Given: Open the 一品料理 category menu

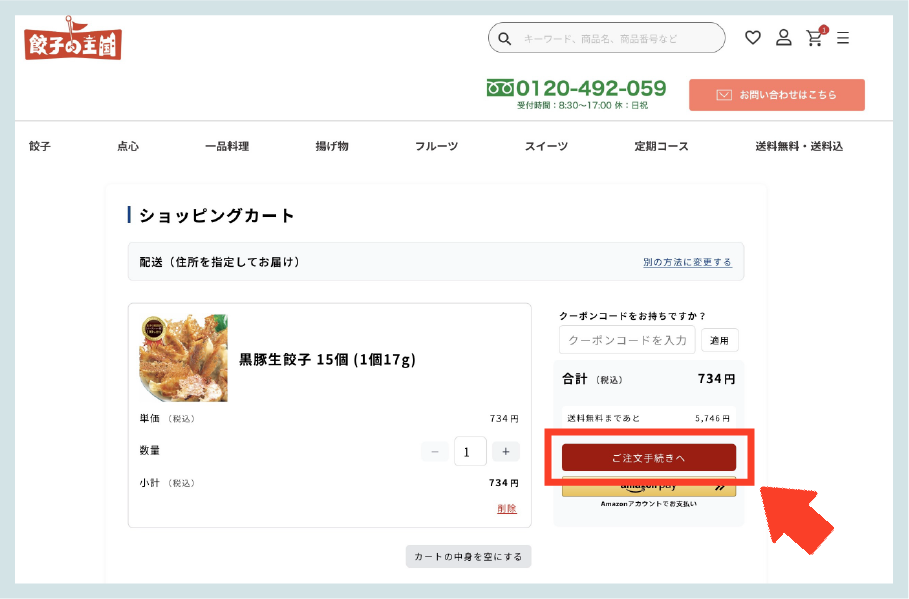Looking at the screenshot, I should 227,146.
